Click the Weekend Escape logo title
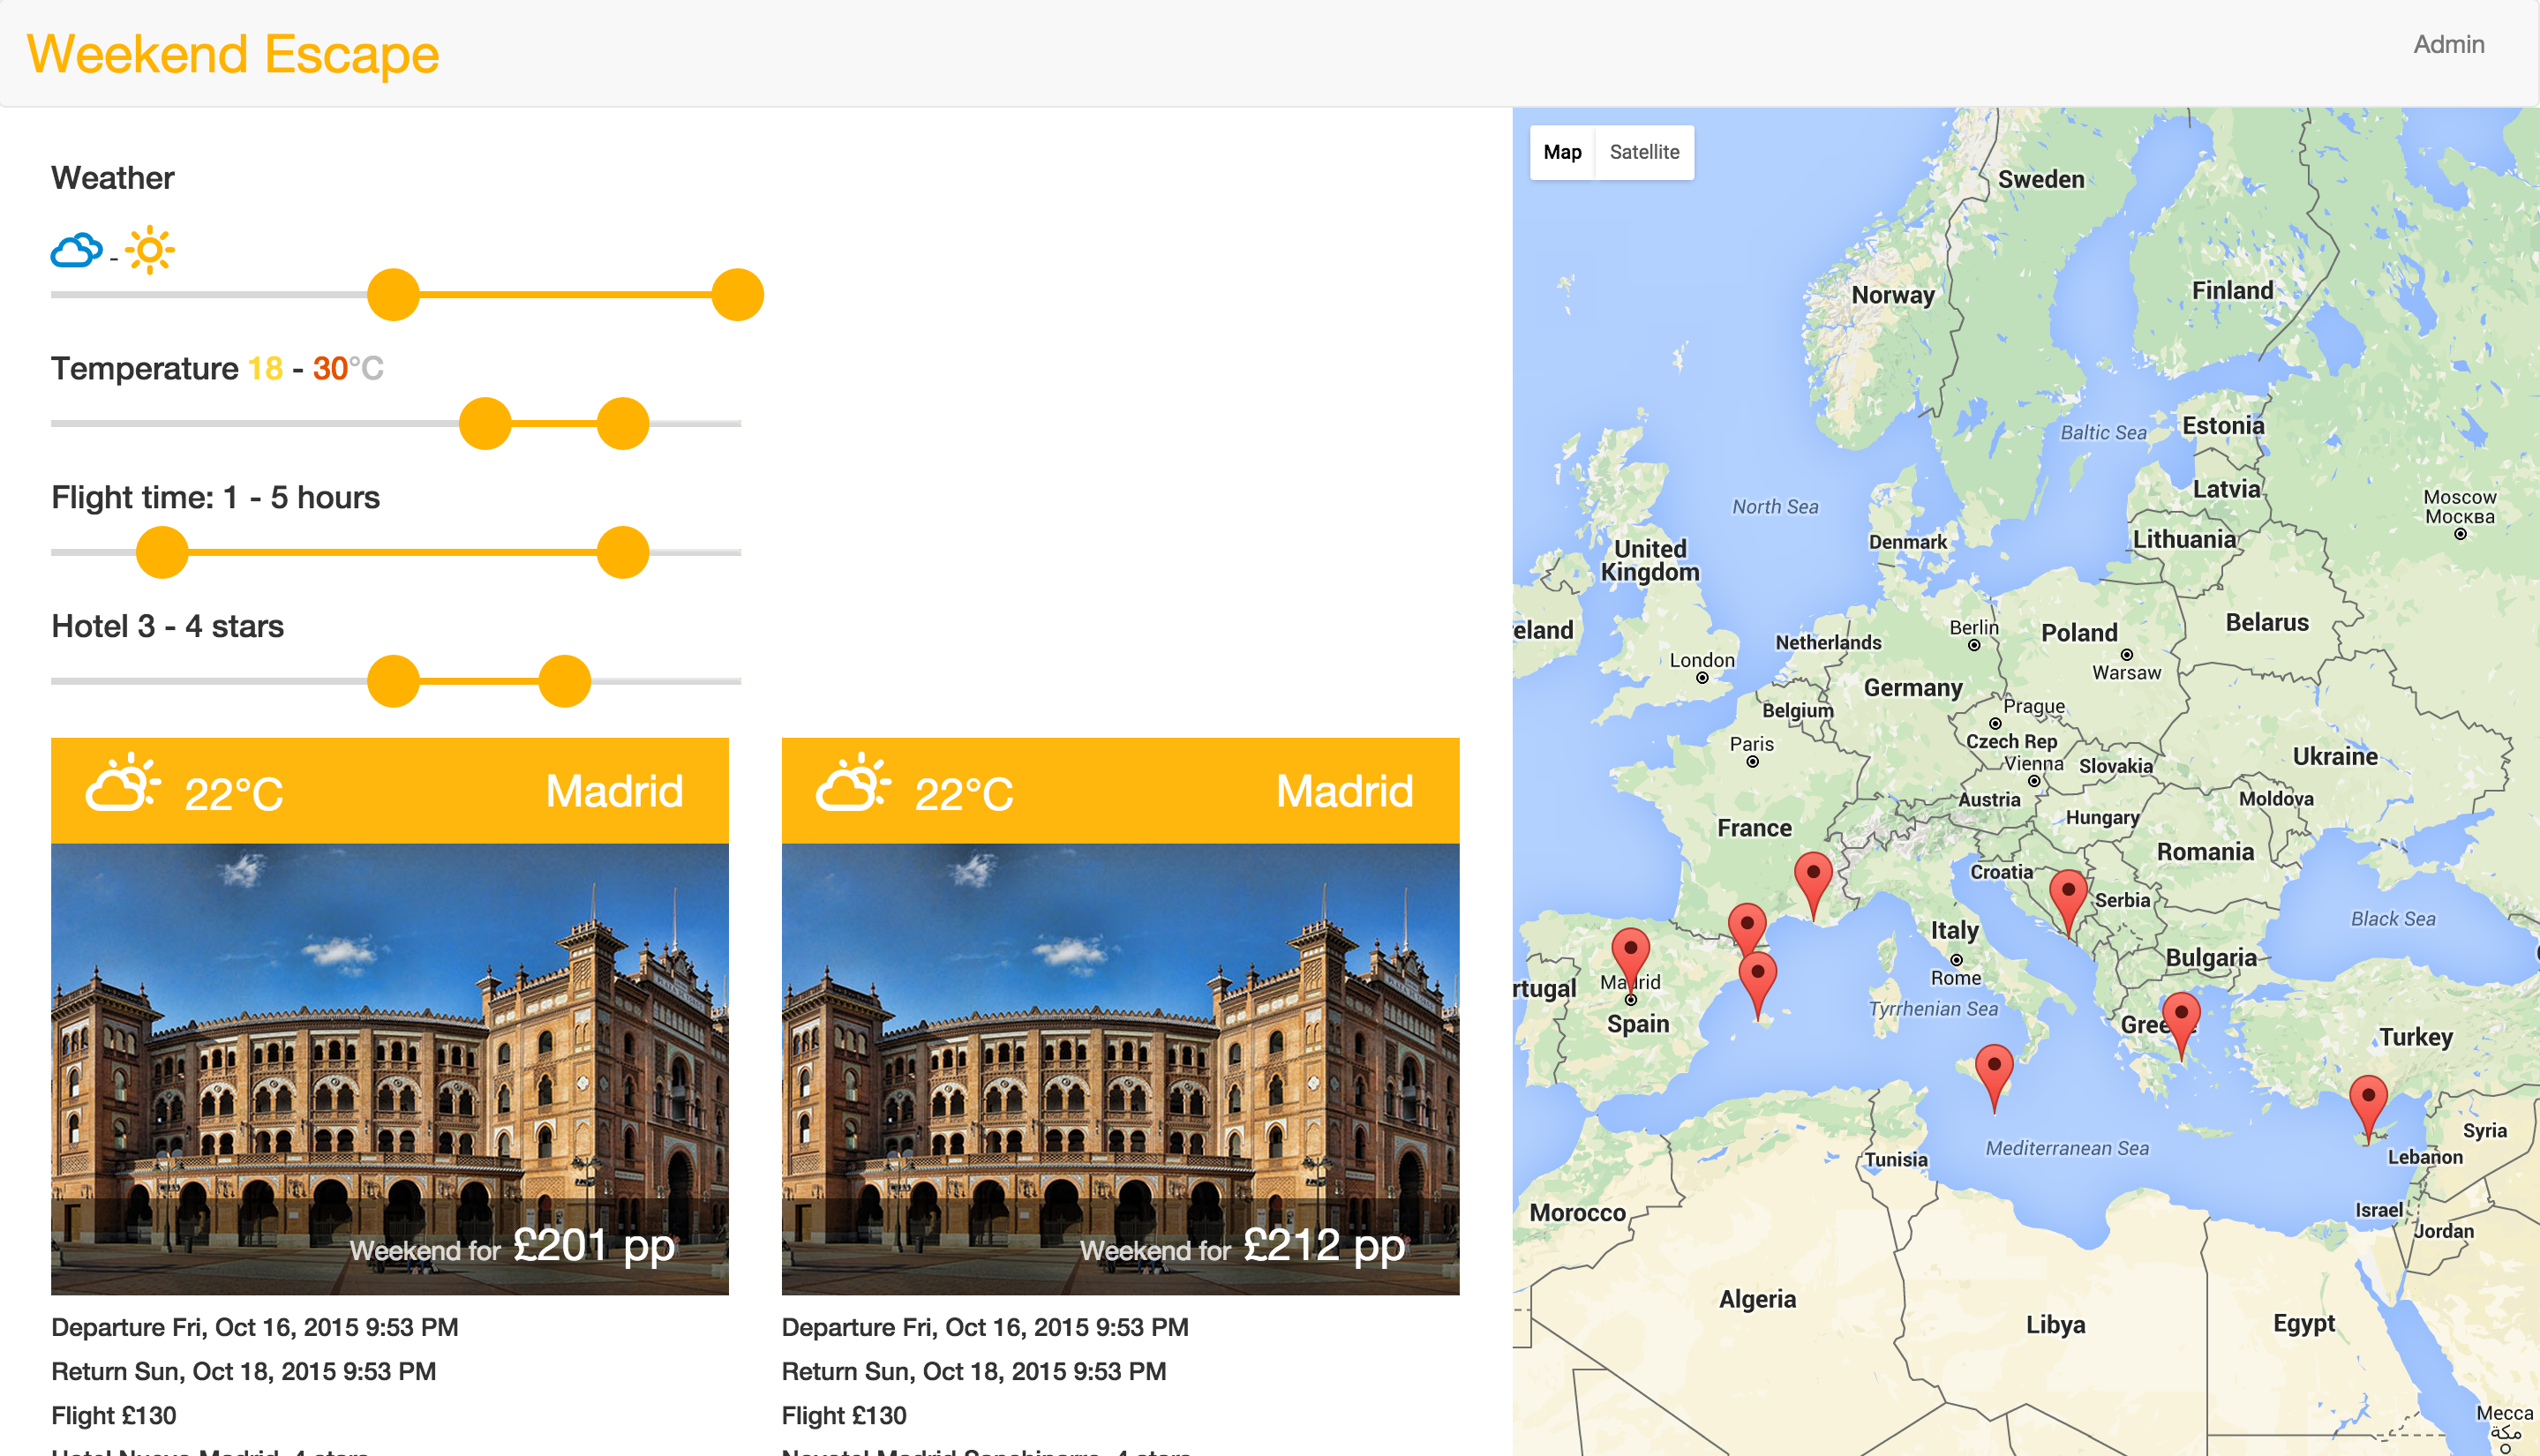Screen dimensions: 2540x1456 point(233,54)
